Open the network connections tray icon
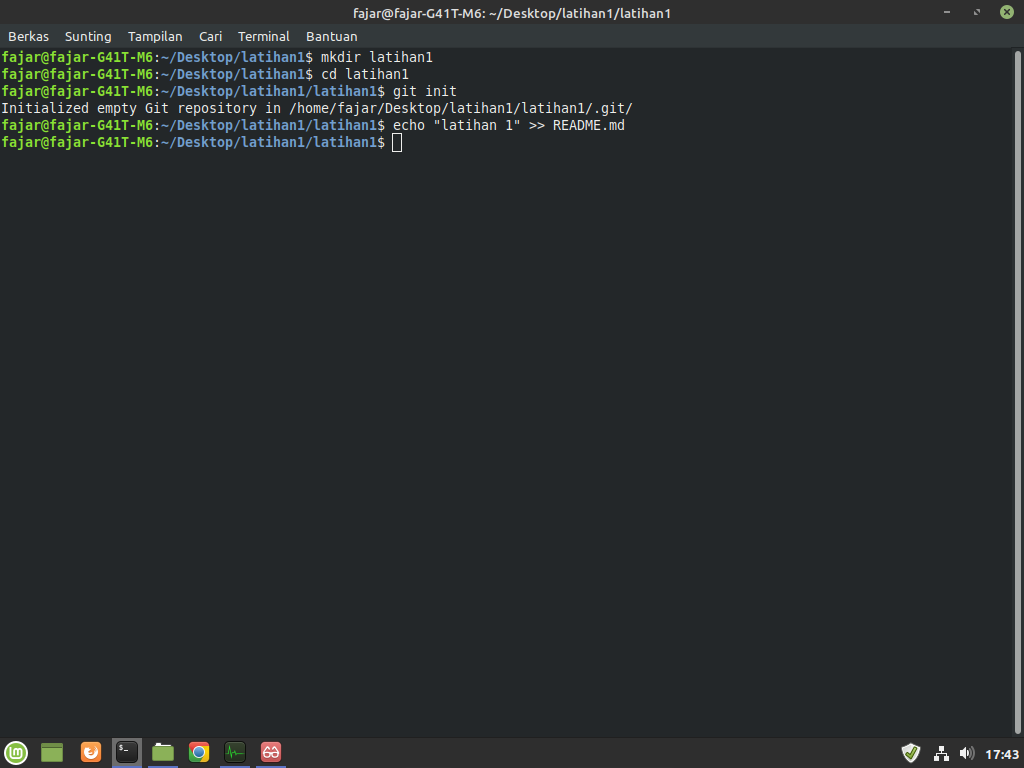Viewport: 1024px width, 768px height. tap(941, 754)
